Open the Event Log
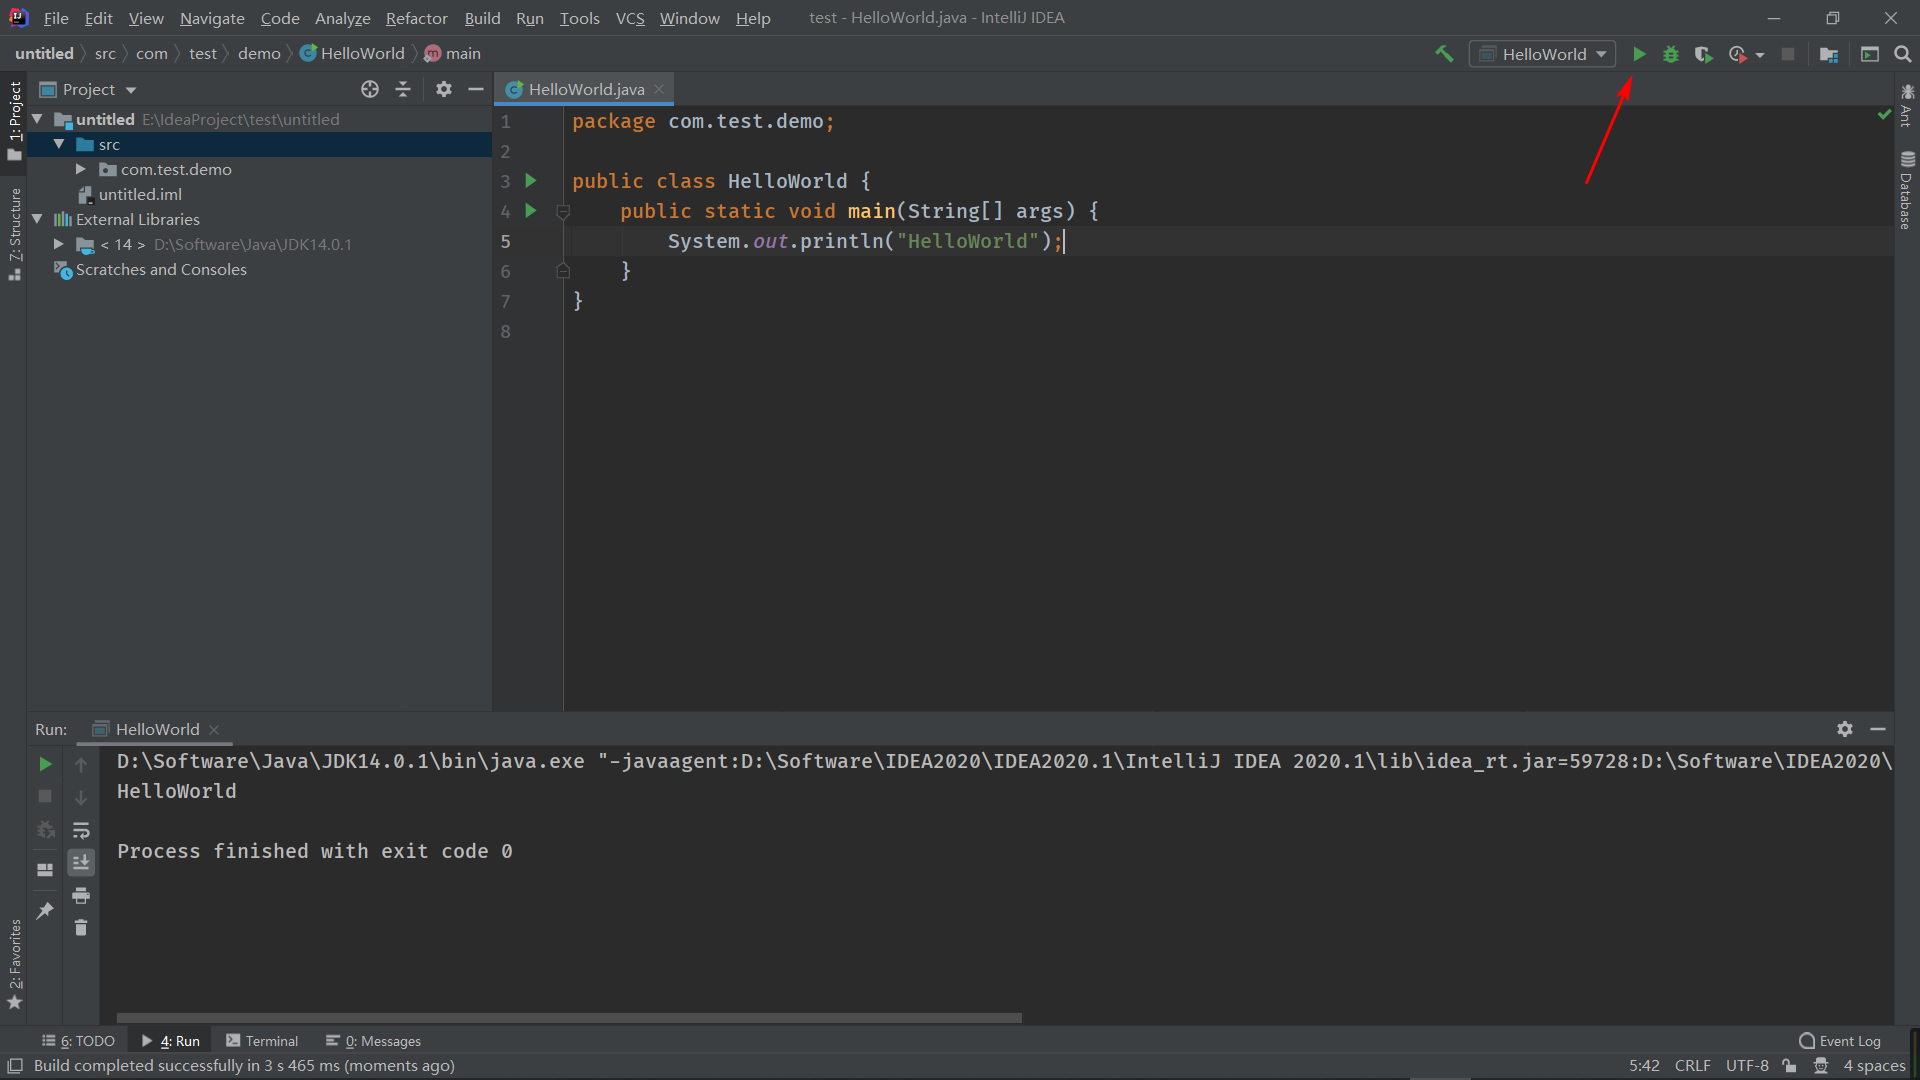Viewport: 1920px width, 1080px height. (x=1840, y=1041)
